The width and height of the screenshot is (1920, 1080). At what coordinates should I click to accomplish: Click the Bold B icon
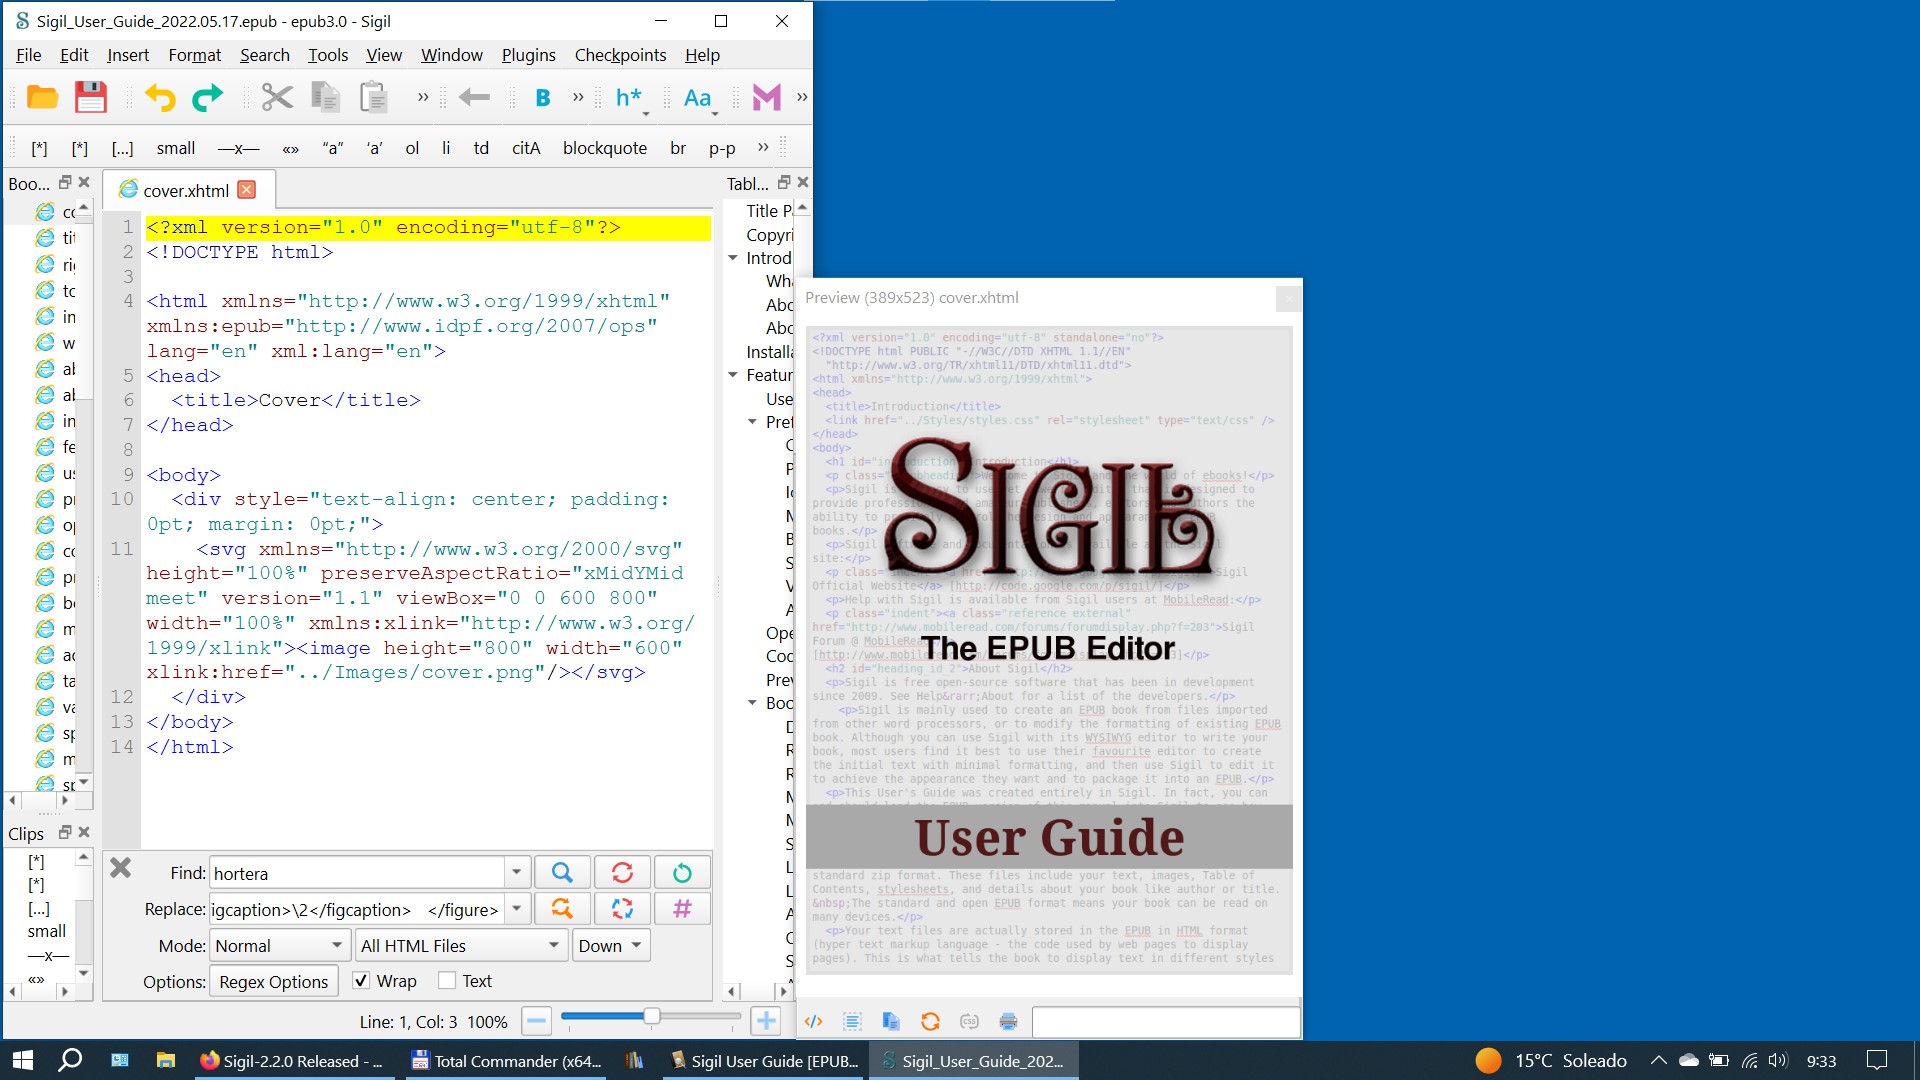(543, 97)
